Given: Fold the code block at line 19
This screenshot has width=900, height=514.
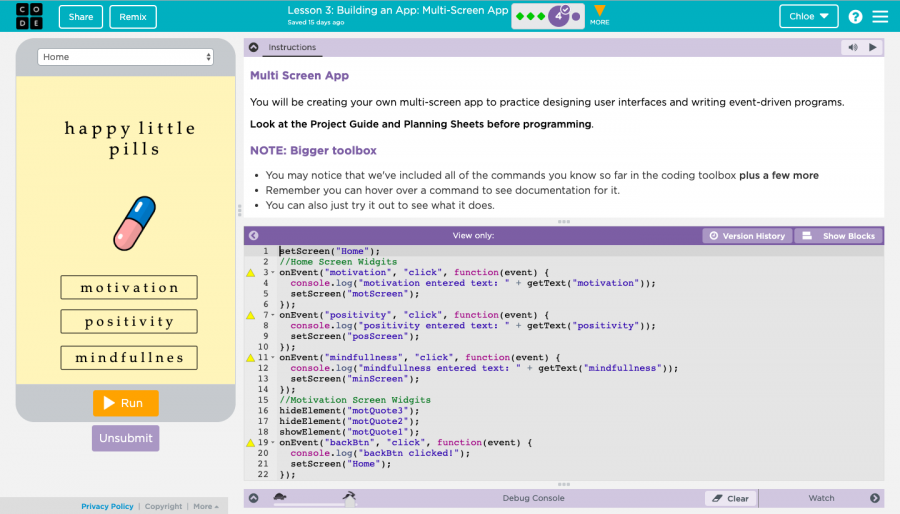Looking at the screenshot, I should [x=273, y=442].
